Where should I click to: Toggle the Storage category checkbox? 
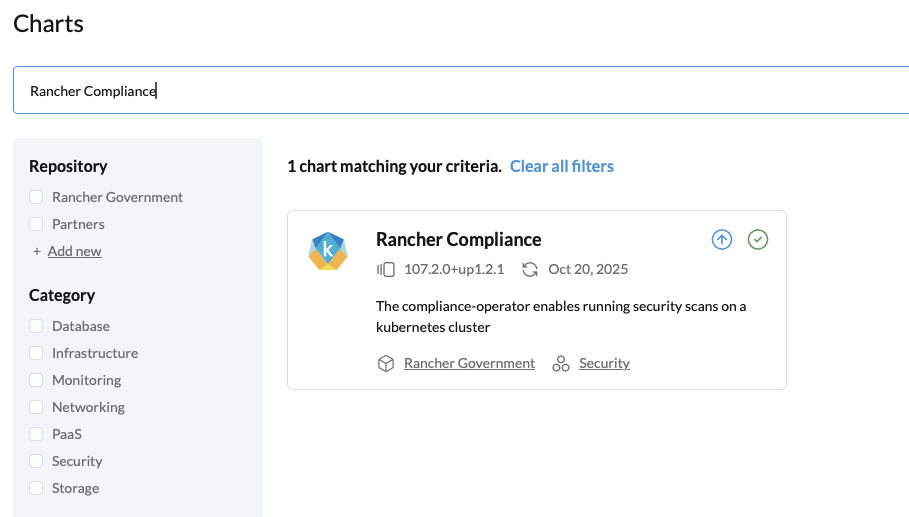(x=36, y=488)
